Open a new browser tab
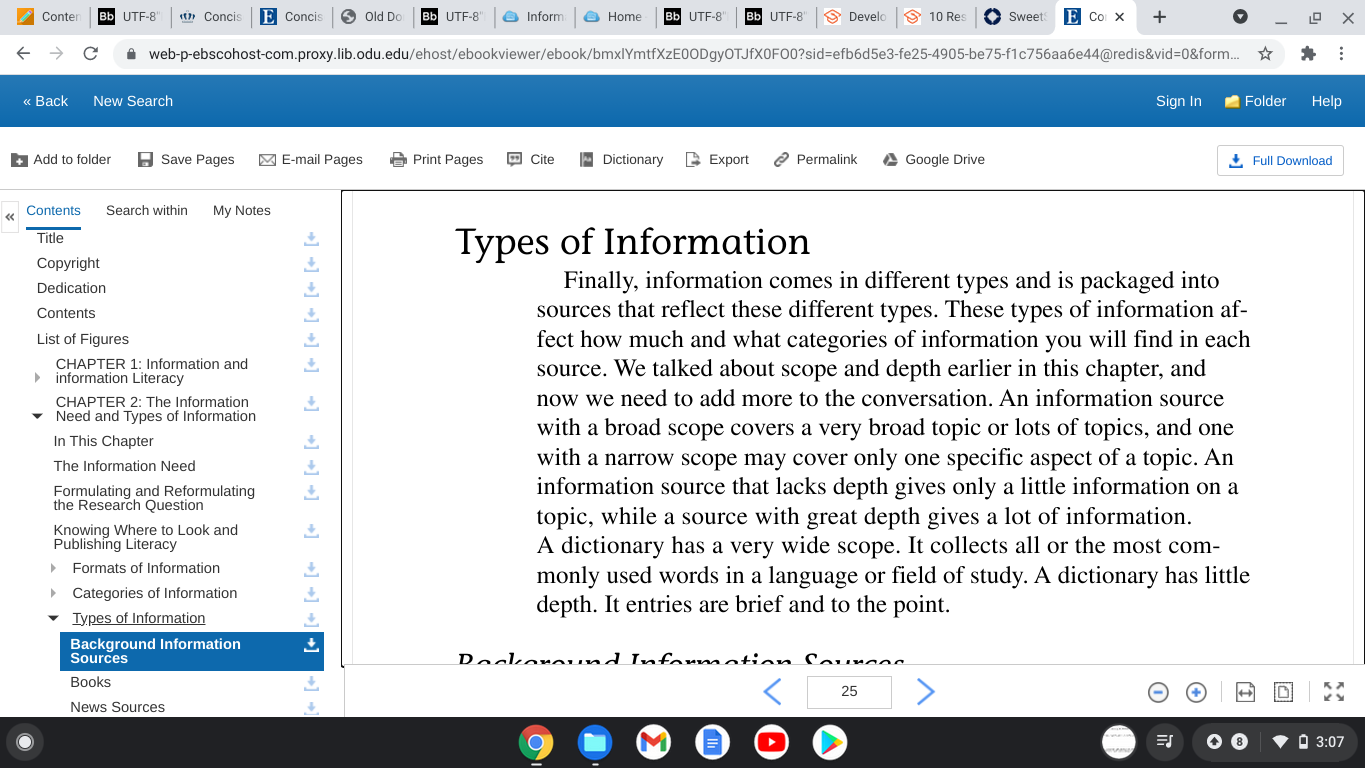This screenshot has width=1365, height=768. (x=1159, y=17)
